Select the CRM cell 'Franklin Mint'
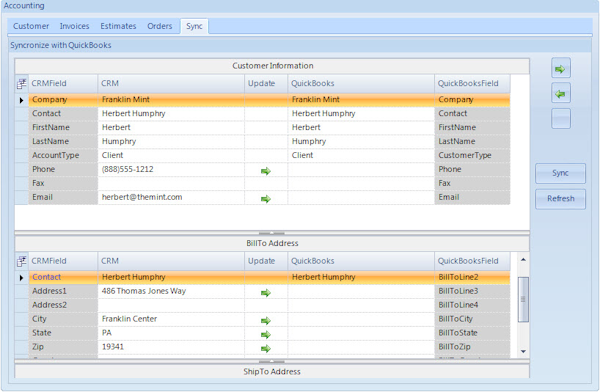This screenshot has width=600, height=392. (171, 100)
